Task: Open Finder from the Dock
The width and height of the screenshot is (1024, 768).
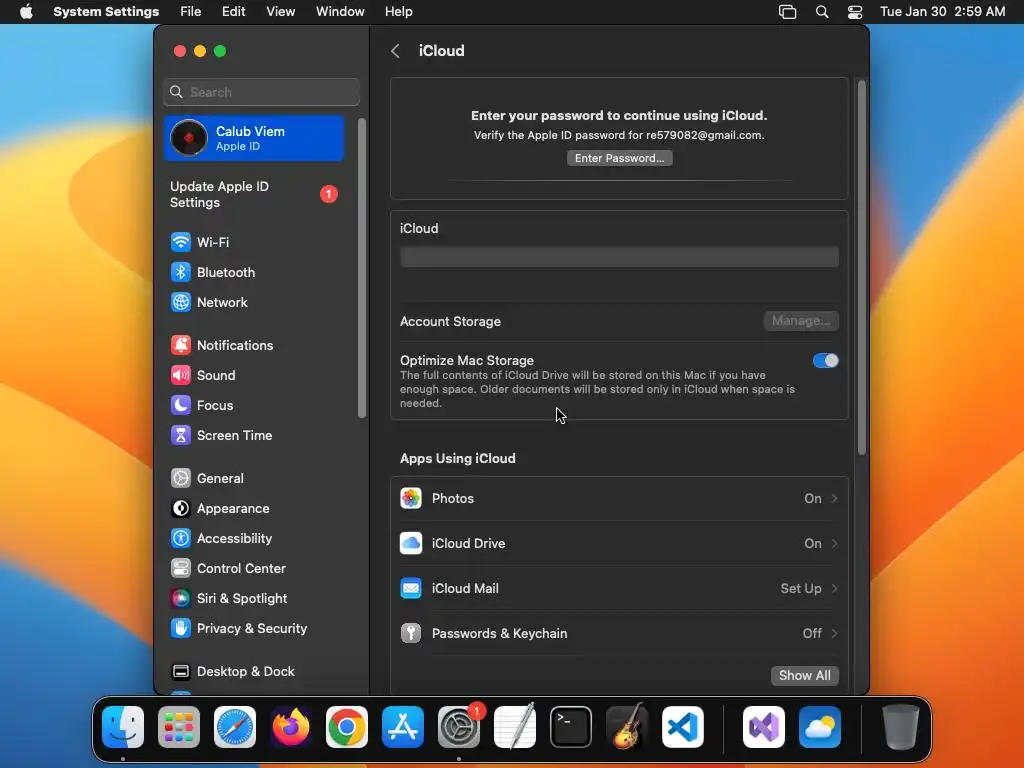Action: 123,727
